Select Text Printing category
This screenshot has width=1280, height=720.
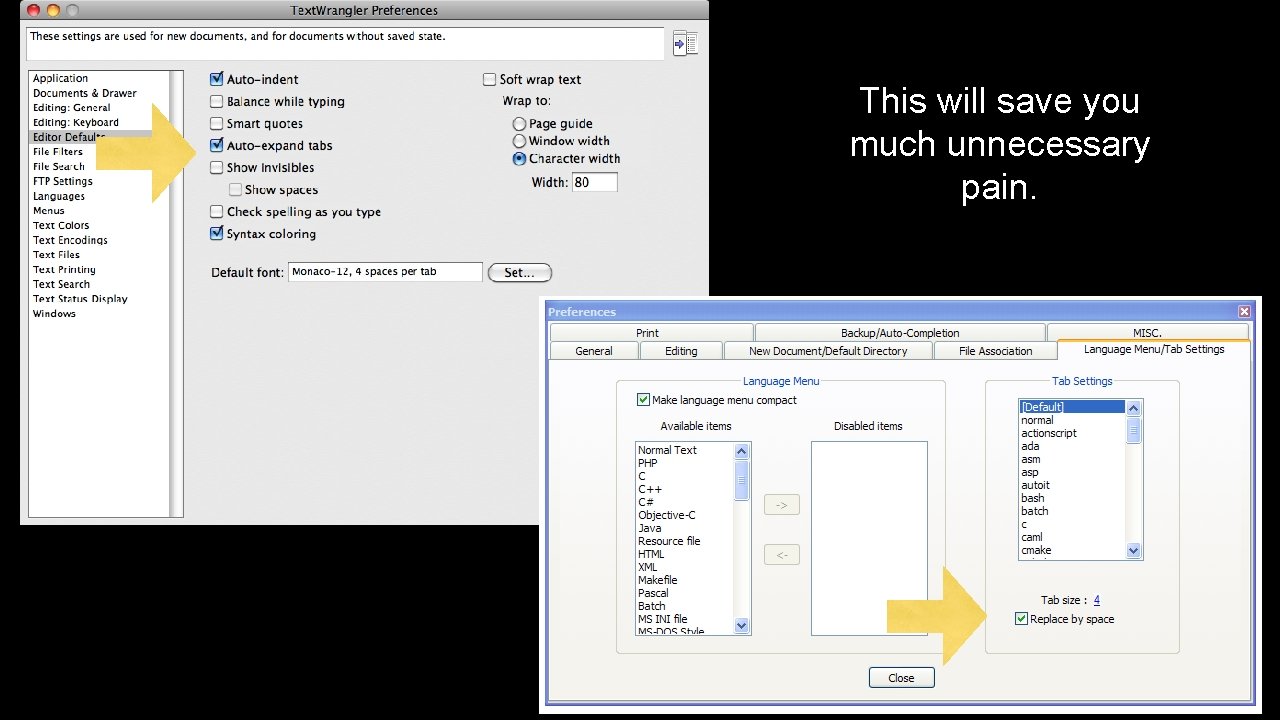[64, 269]
